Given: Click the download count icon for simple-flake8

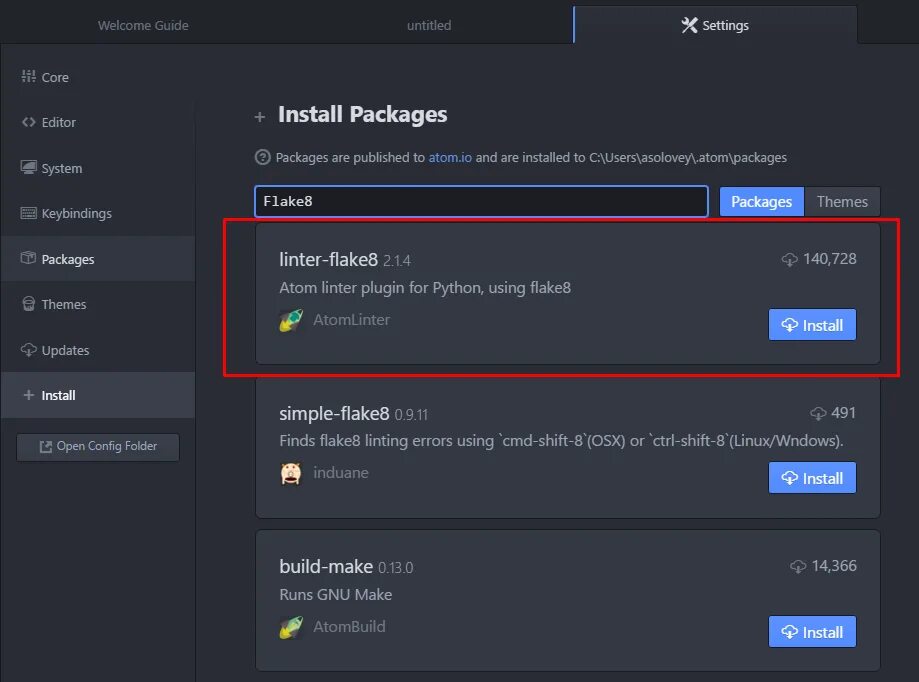Looking at the screenshot, I should click(x=818, y=413).
